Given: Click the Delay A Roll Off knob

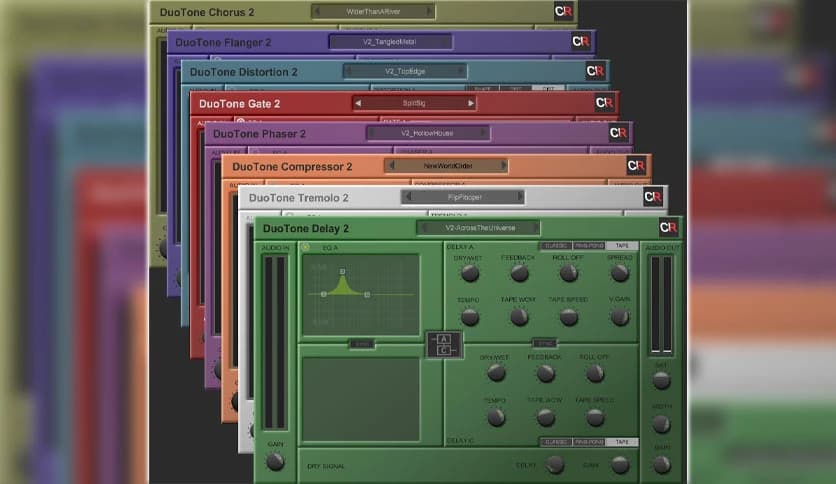Looking at the screenshot, I should coord(569,273).
